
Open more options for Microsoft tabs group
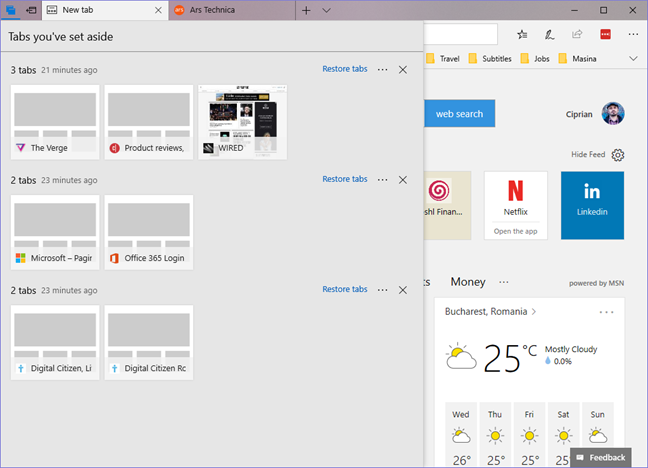pyautogui.click(x=383, y=179)
